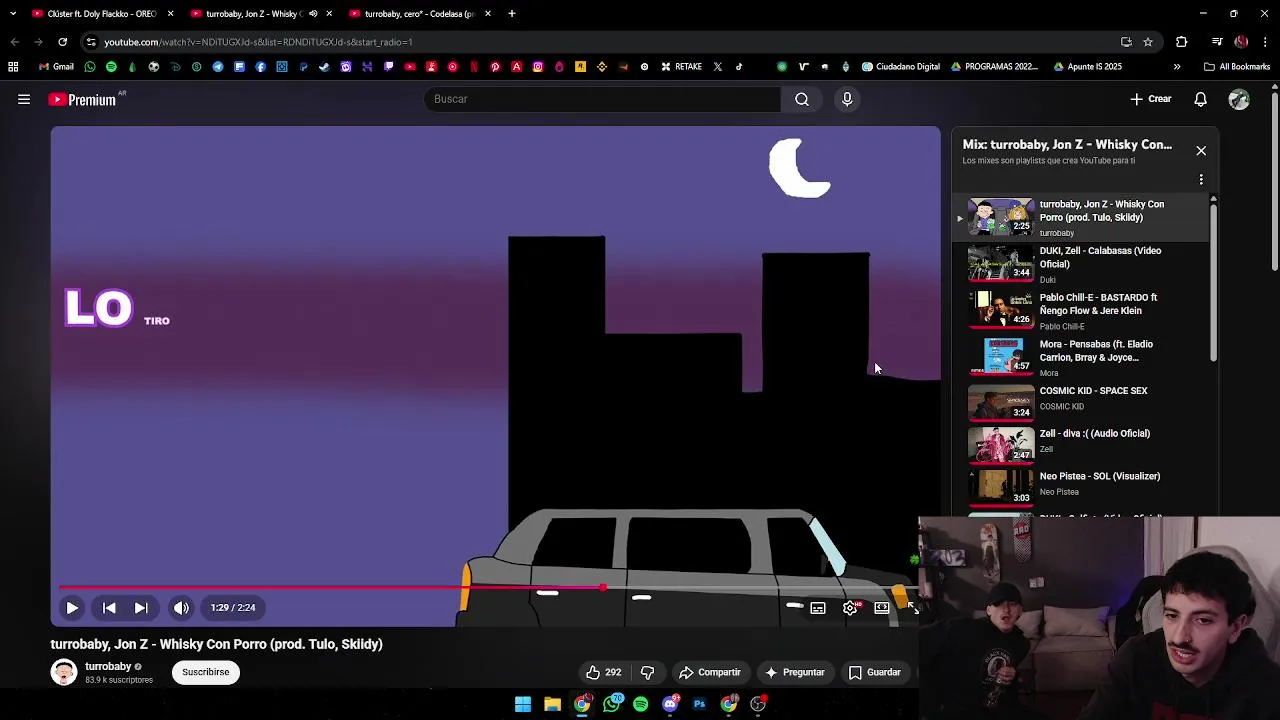Click the page vertical scrollbar
The image size is (1280, 720).
click(x=1275, y=180)
